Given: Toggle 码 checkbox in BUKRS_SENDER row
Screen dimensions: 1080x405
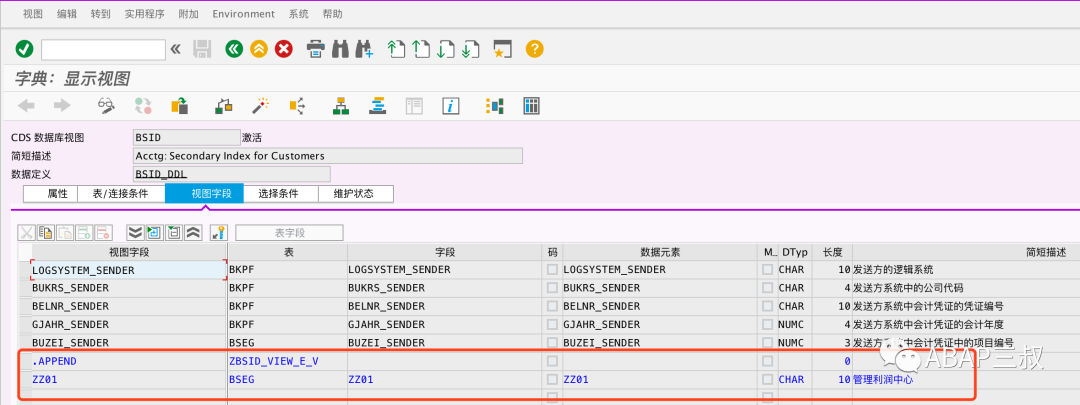Looking at the screenshot, I should click(x=552, y=288).
